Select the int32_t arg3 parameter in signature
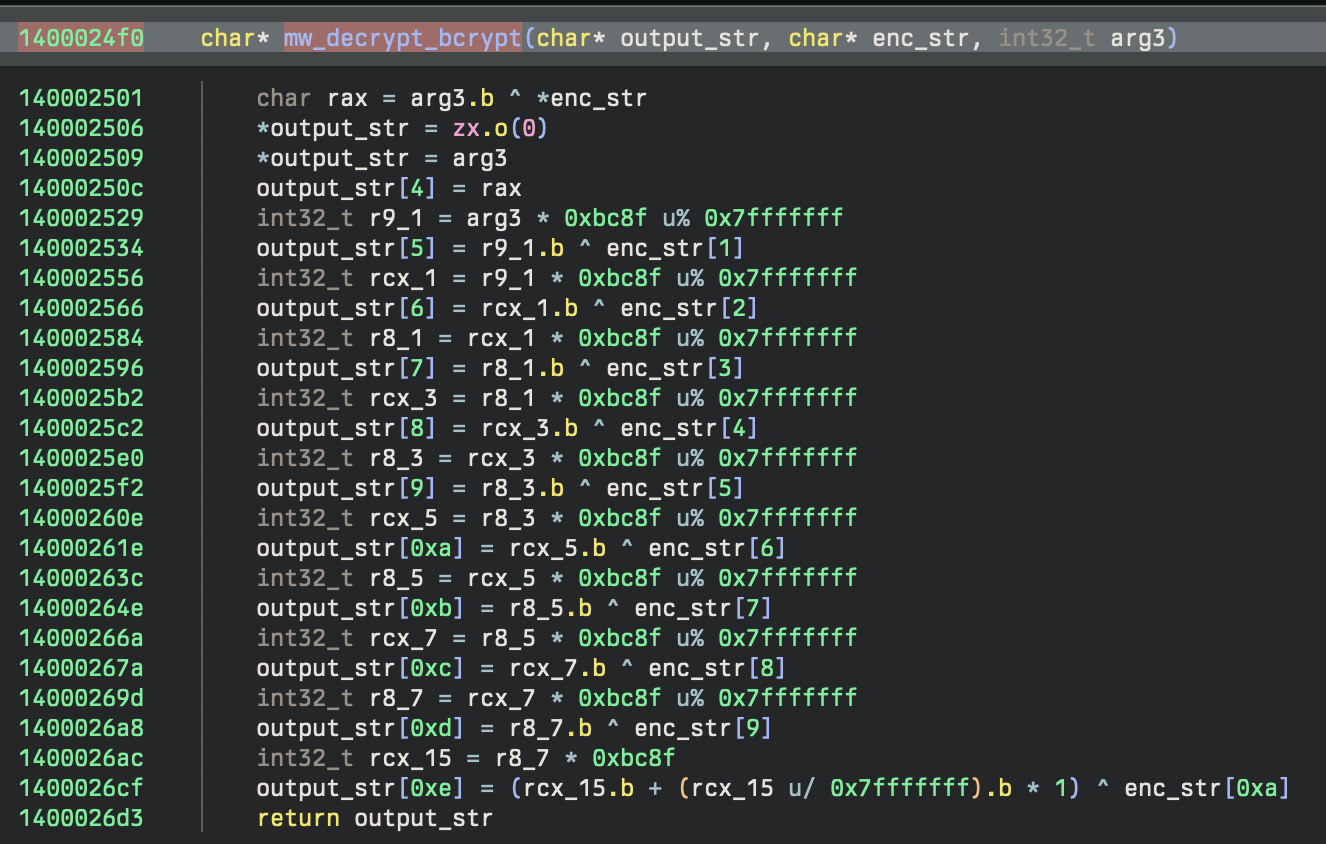The image size is (1326, 844). (1088, 39)
